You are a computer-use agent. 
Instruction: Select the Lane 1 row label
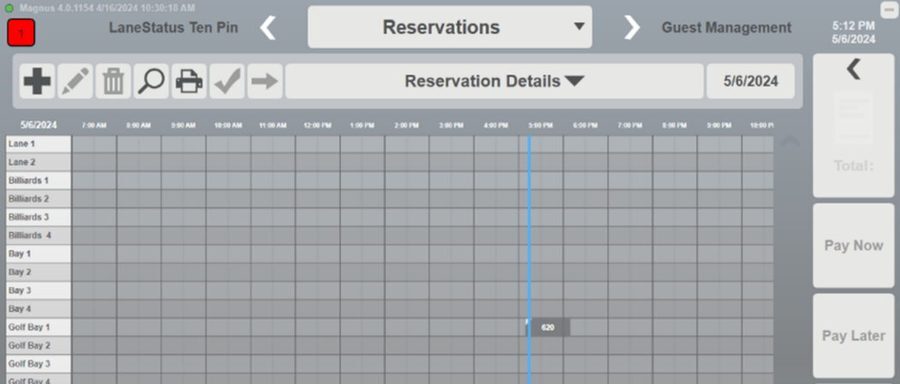click(38, 144)
